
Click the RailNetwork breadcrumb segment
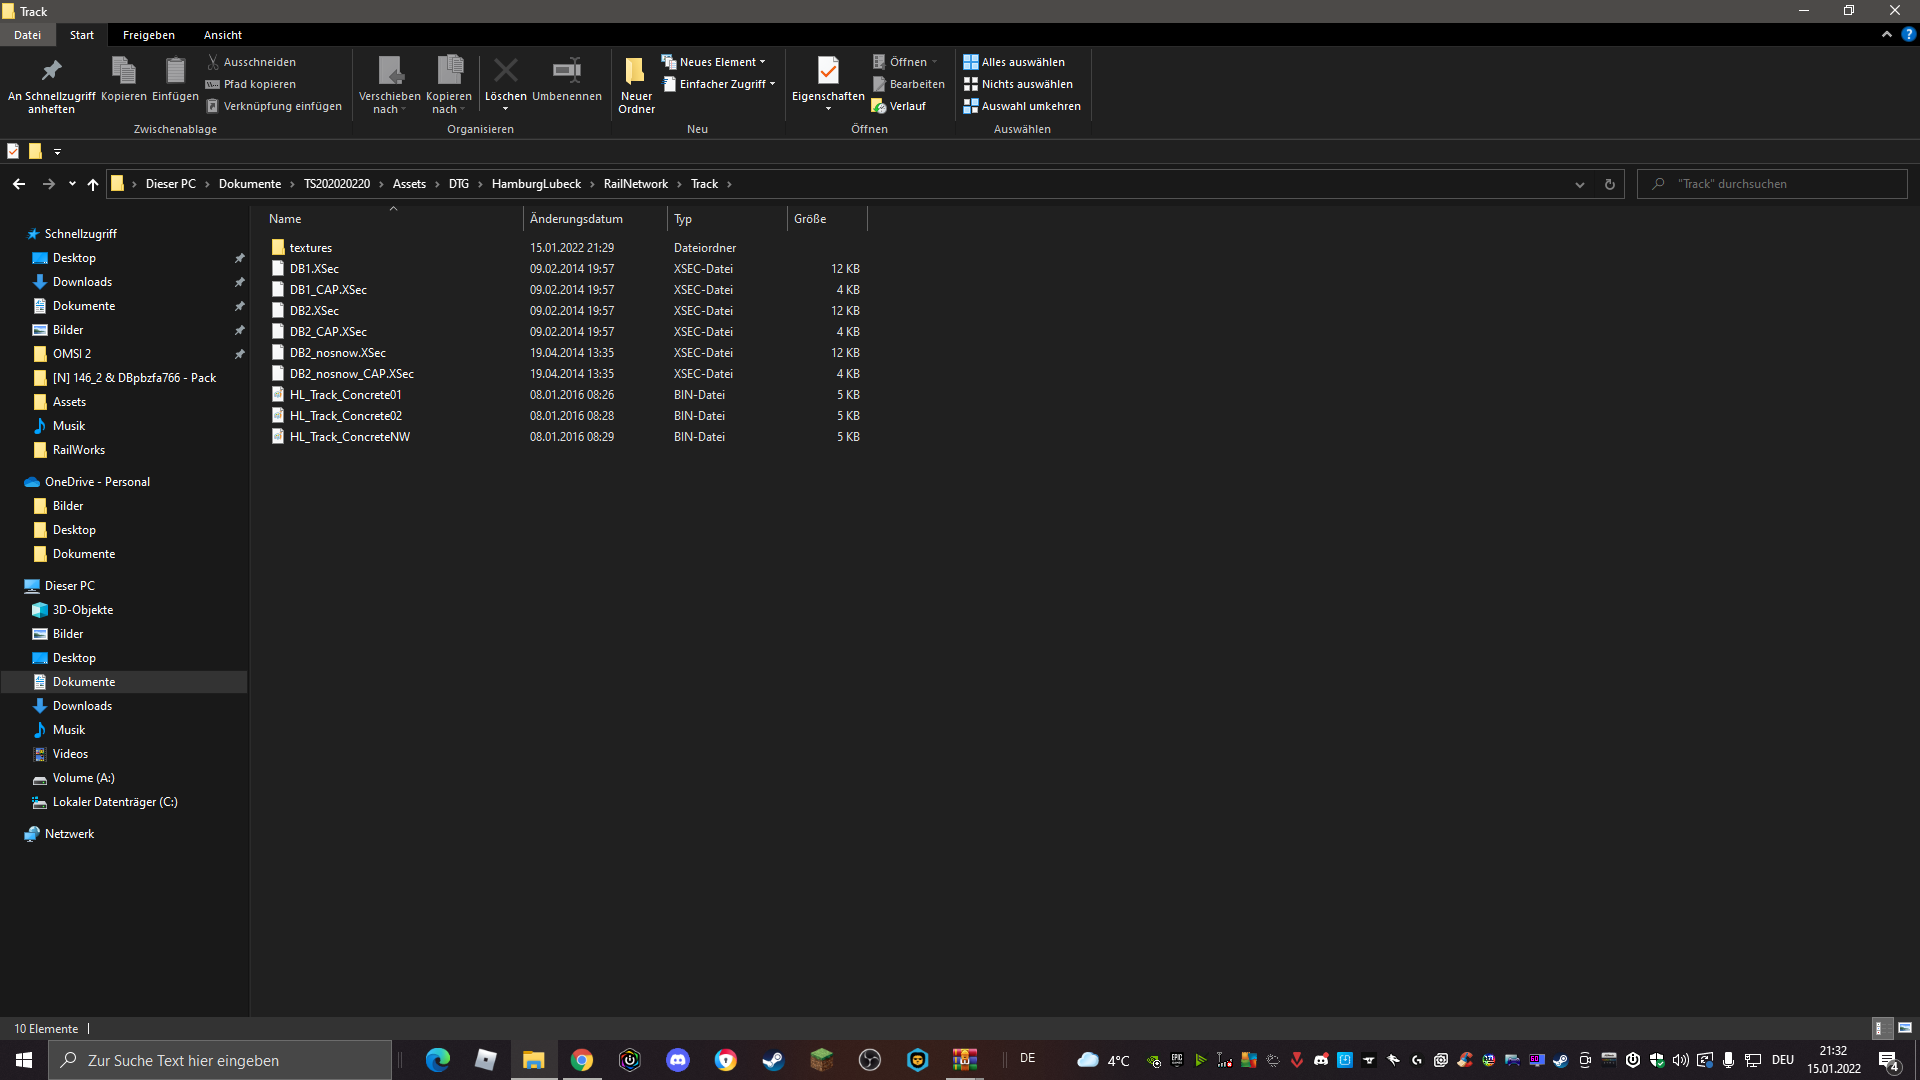pyautogui.click(x=635, y=184)
